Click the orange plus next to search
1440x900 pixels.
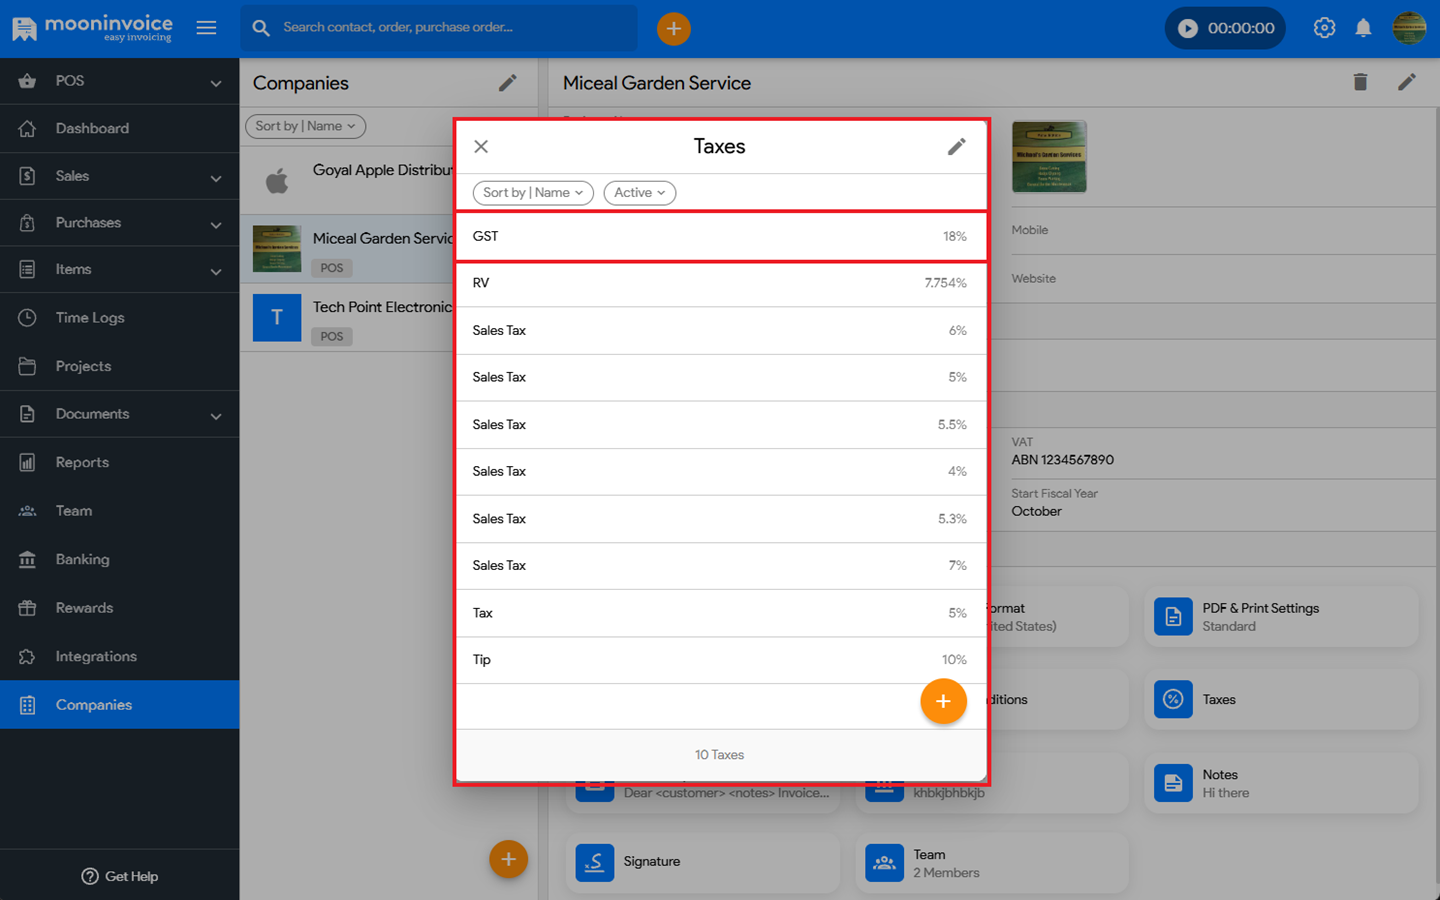pyautogui.click(x=673, y=29)
